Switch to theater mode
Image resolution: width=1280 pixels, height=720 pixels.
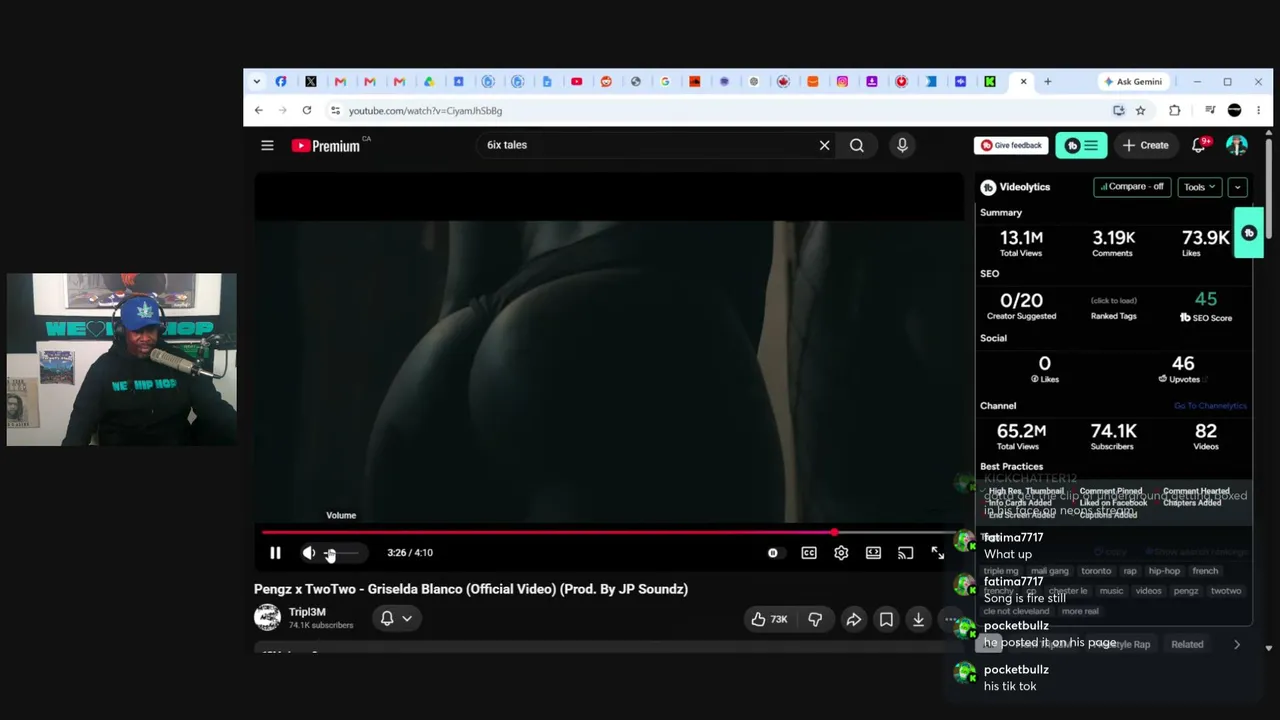873,553
